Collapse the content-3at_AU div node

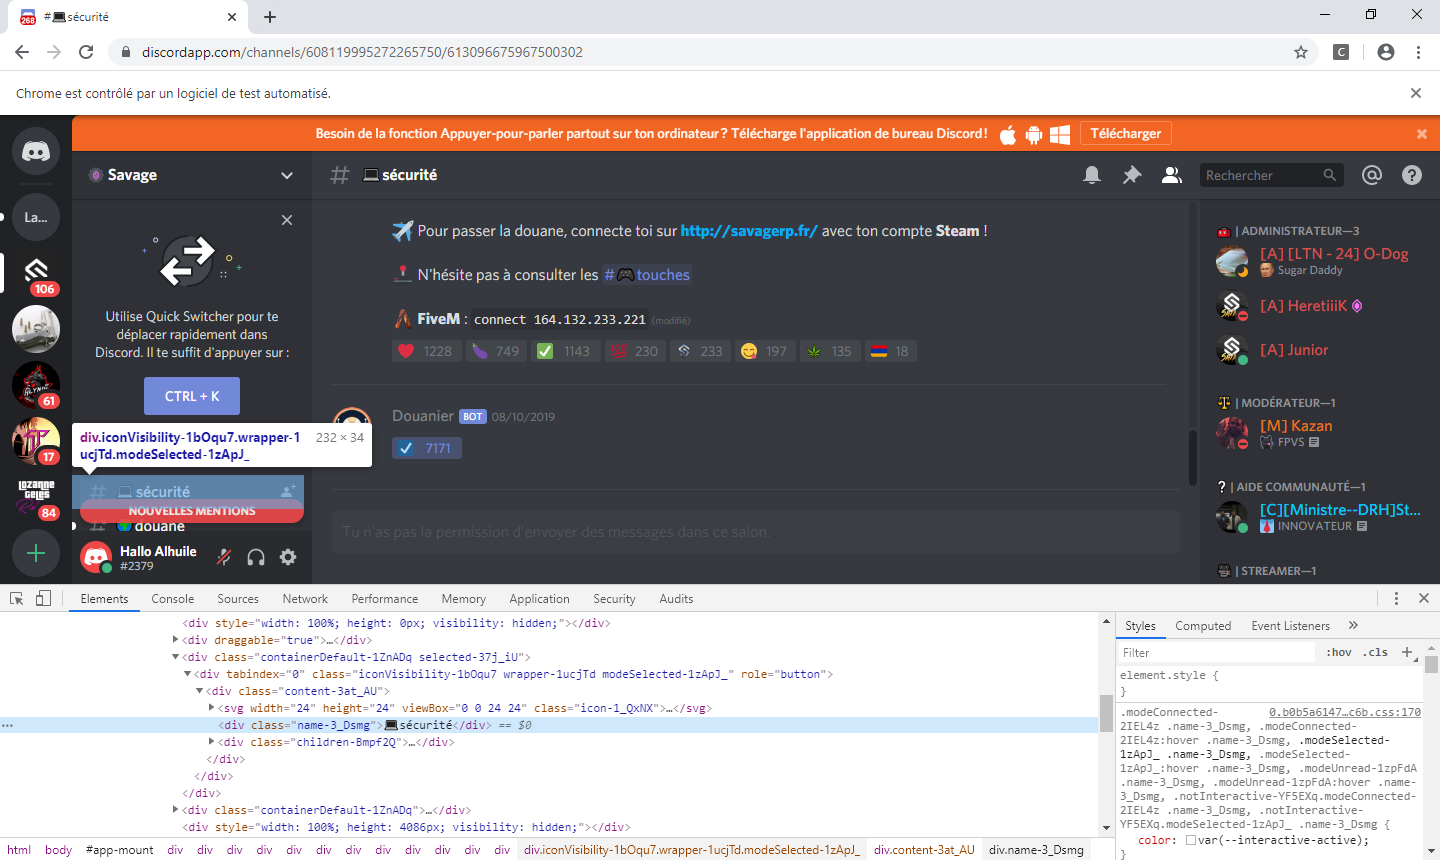pos(199,691)
